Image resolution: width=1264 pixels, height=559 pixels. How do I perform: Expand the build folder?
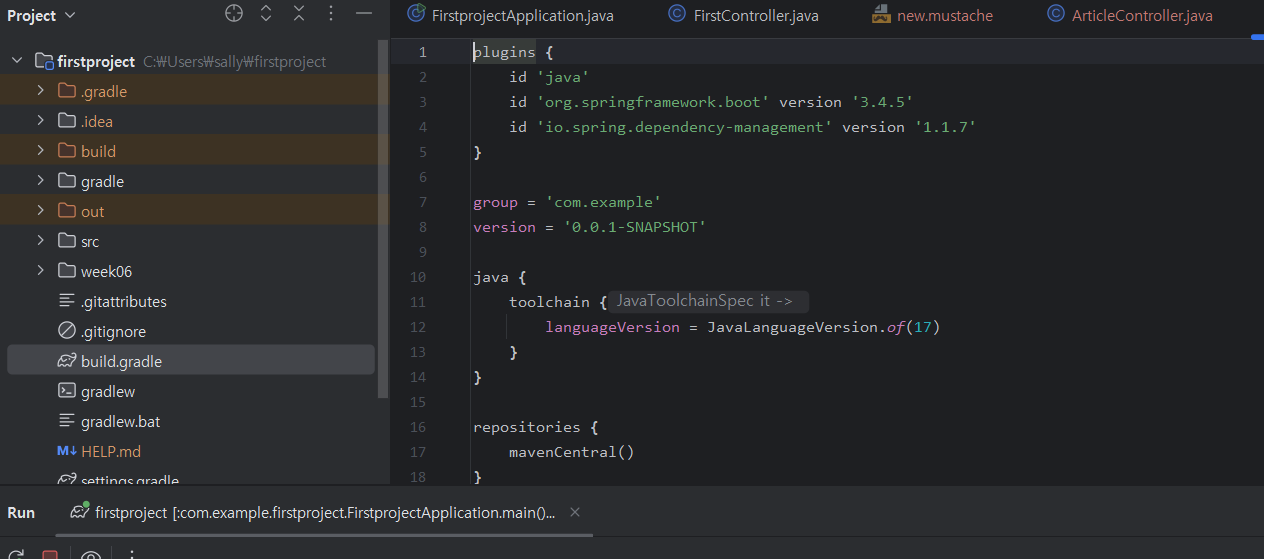coord(40,151)
